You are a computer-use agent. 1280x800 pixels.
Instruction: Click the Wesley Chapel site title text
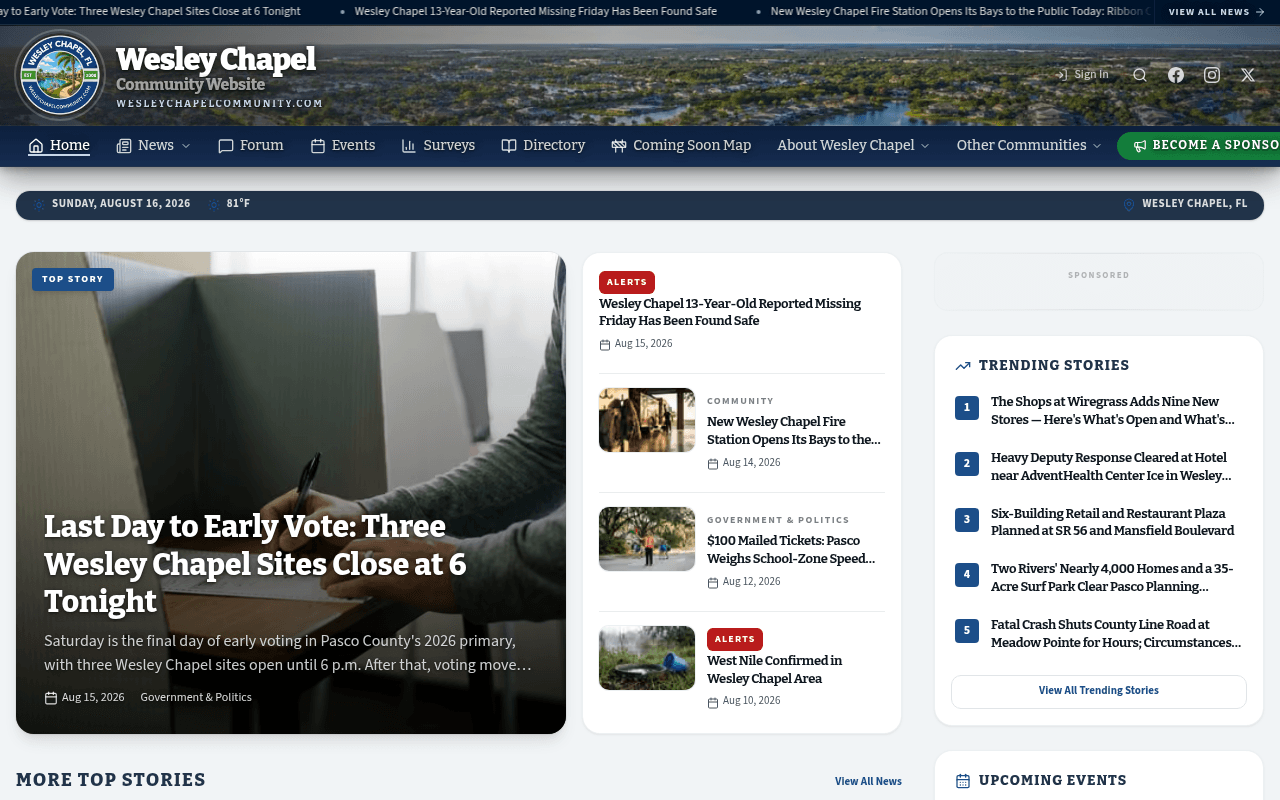(216, 59)
